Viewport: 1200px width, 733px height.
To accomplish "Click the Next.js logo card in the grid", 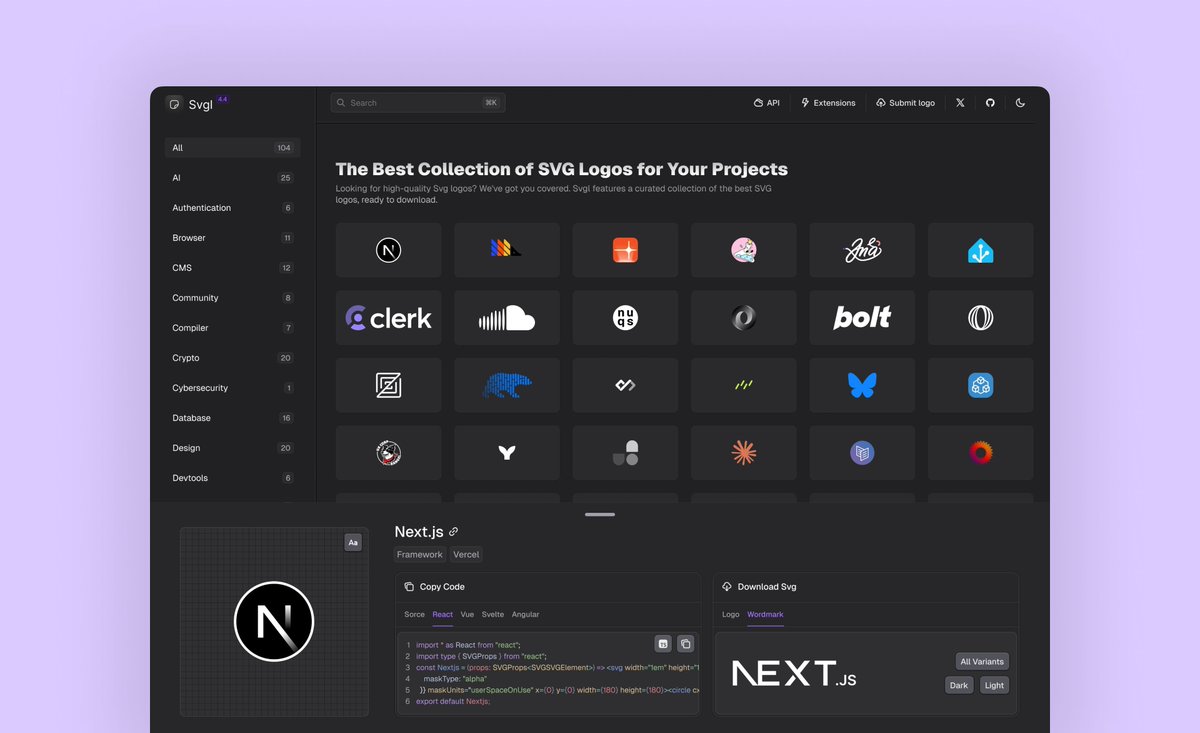I will (x=388, y=250).
